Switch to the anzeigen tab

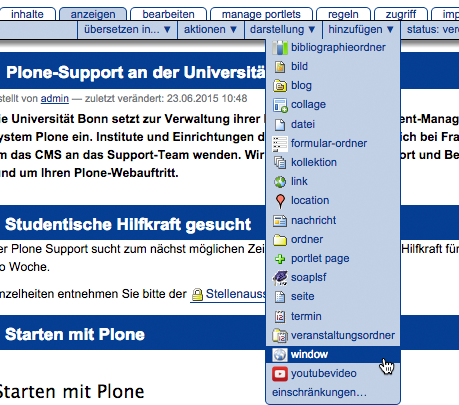click(93, 14)
